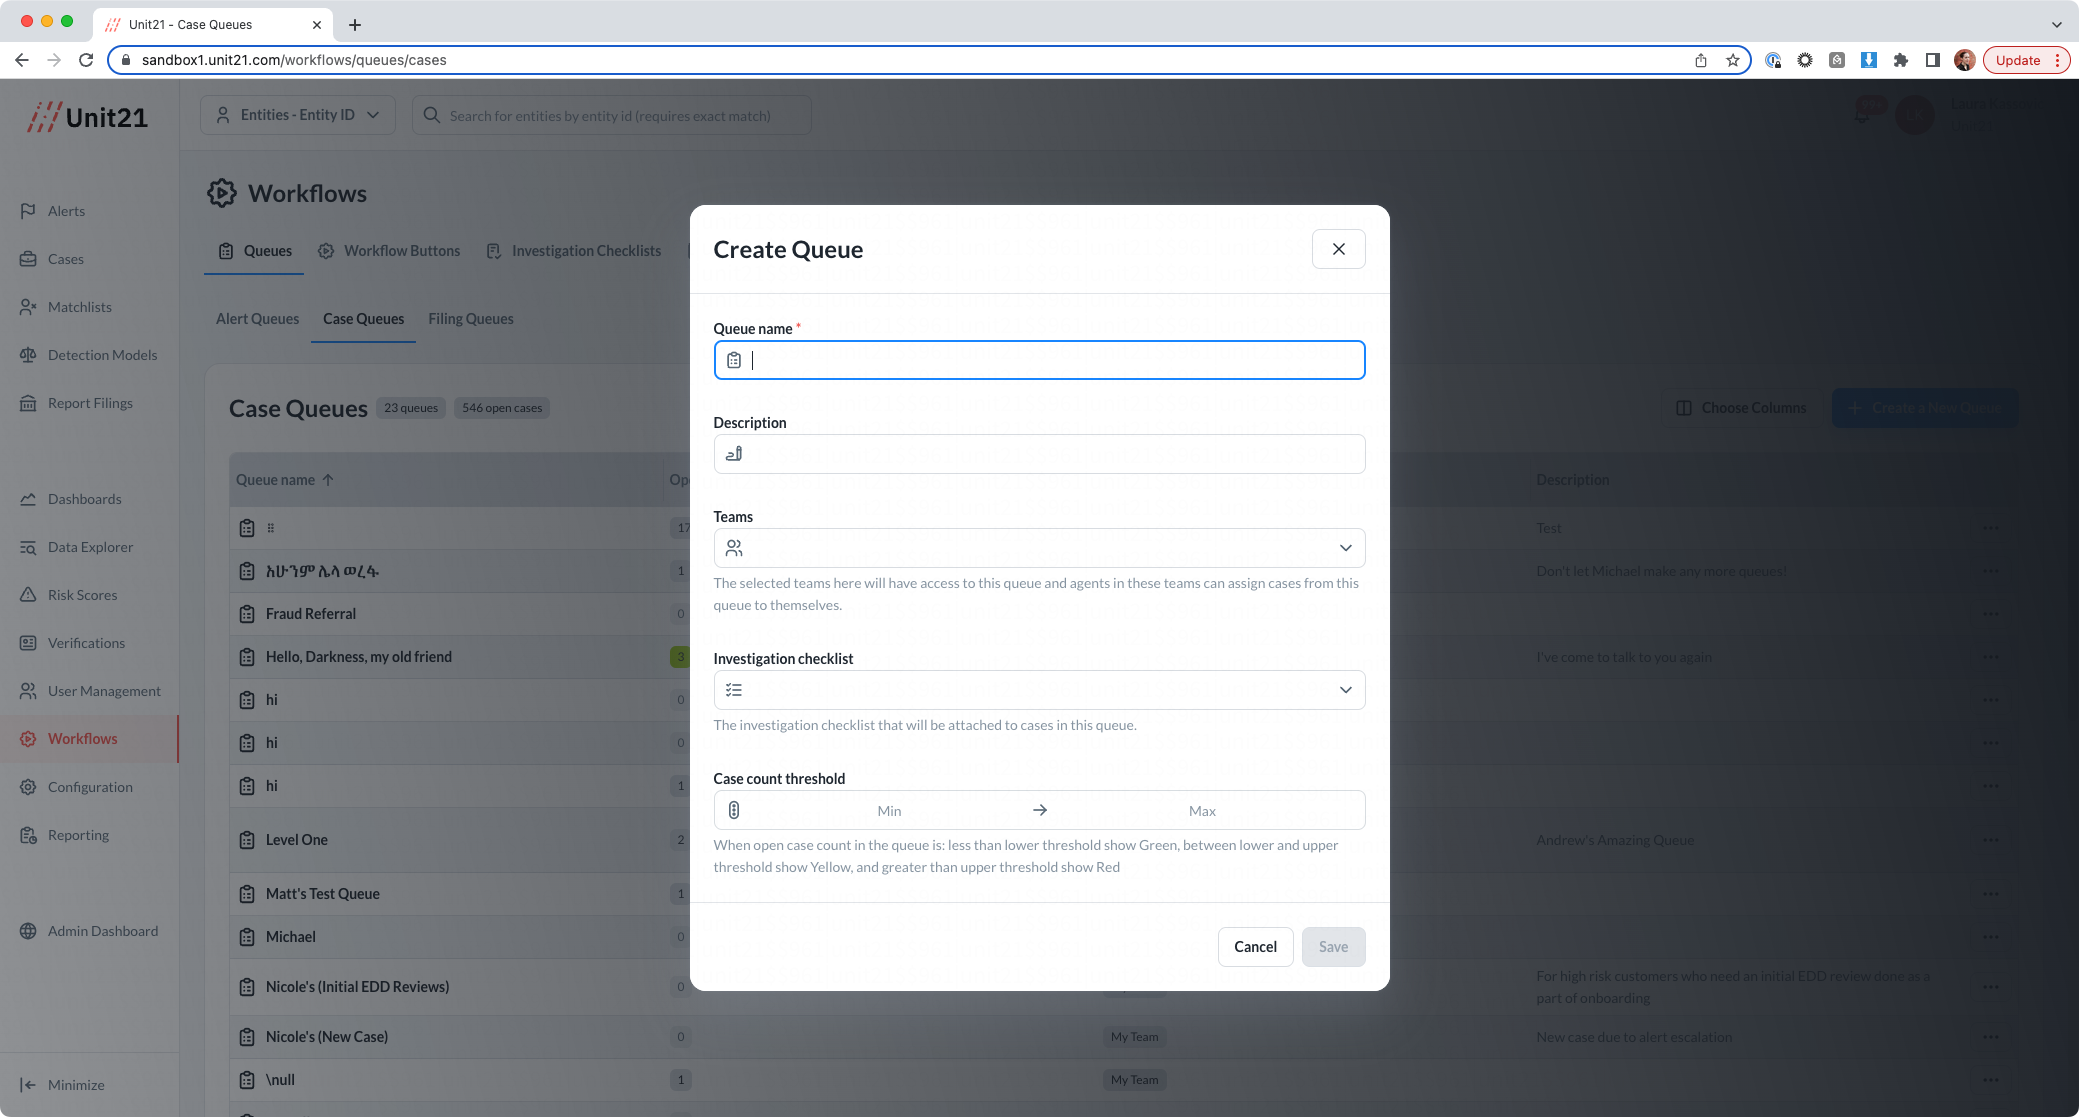Open the Entities - Entity ID dropdown
Screen dimensions: 2079x1117
[298, 115]
